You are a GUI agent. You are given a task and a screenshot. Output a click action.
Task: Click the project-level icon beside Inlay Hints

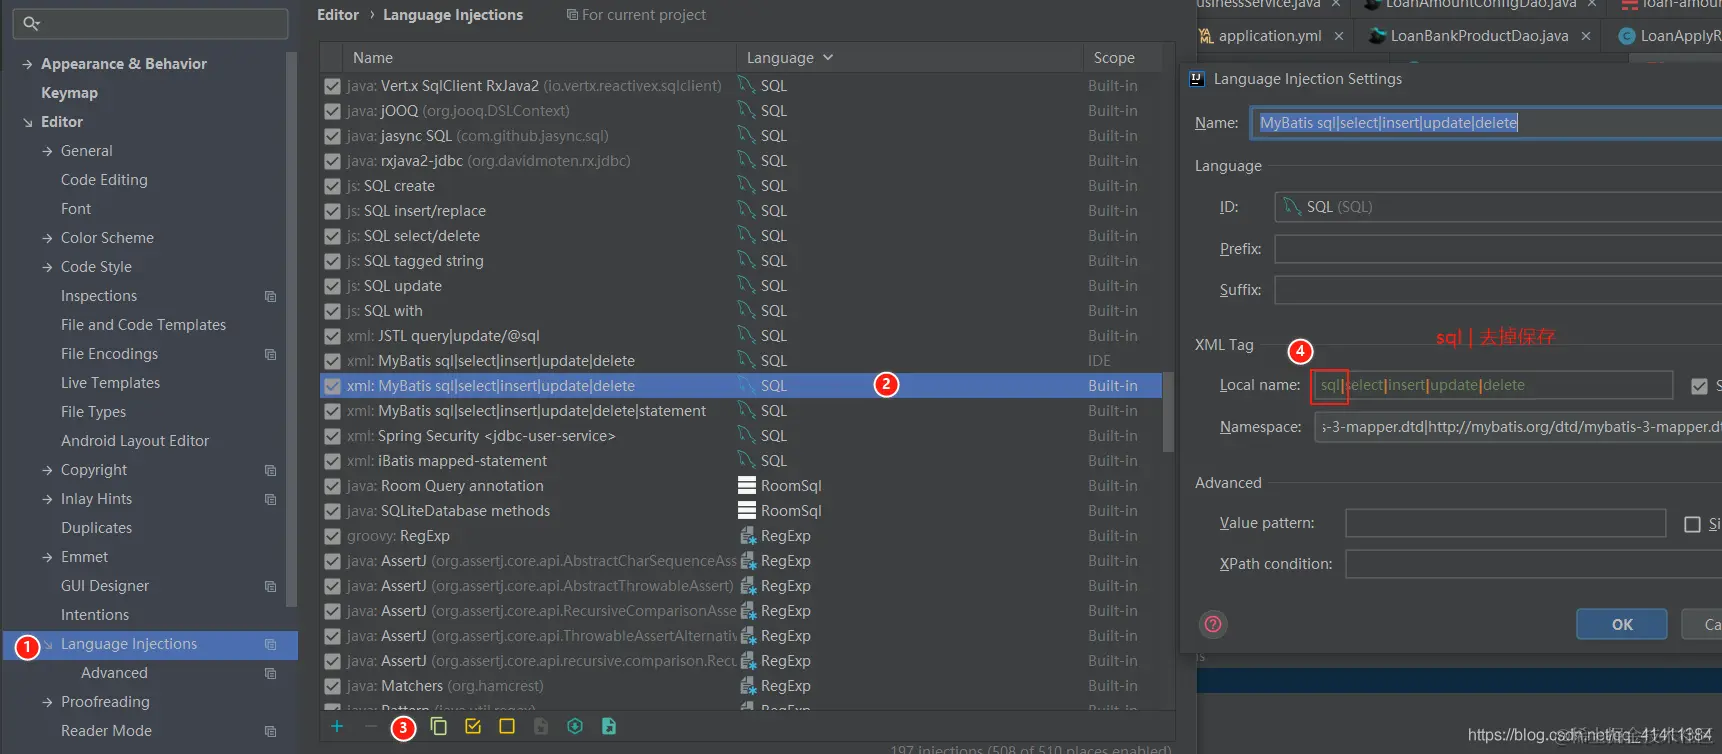[x=270, y=499]
